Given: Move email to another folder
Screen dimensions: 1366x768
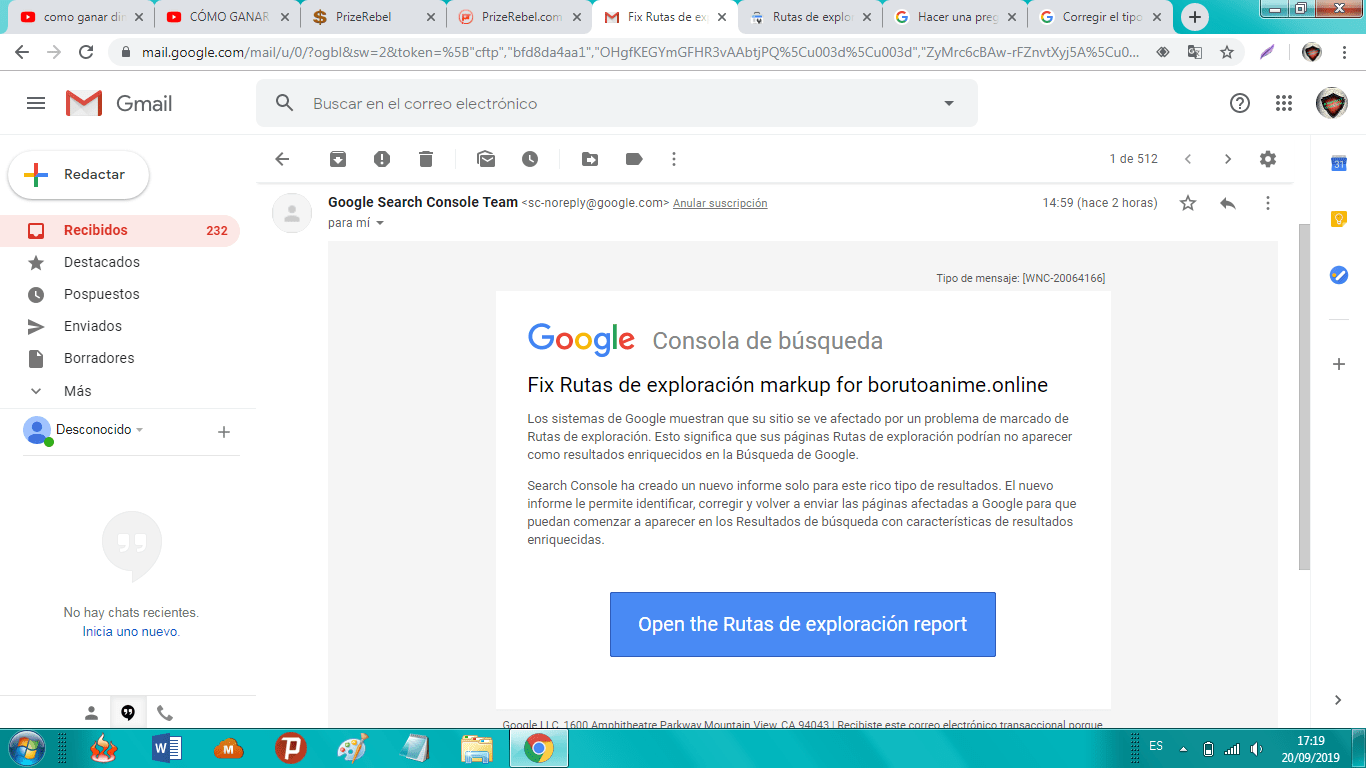Looking at the screenshot, I should click(x=590, y=159).
